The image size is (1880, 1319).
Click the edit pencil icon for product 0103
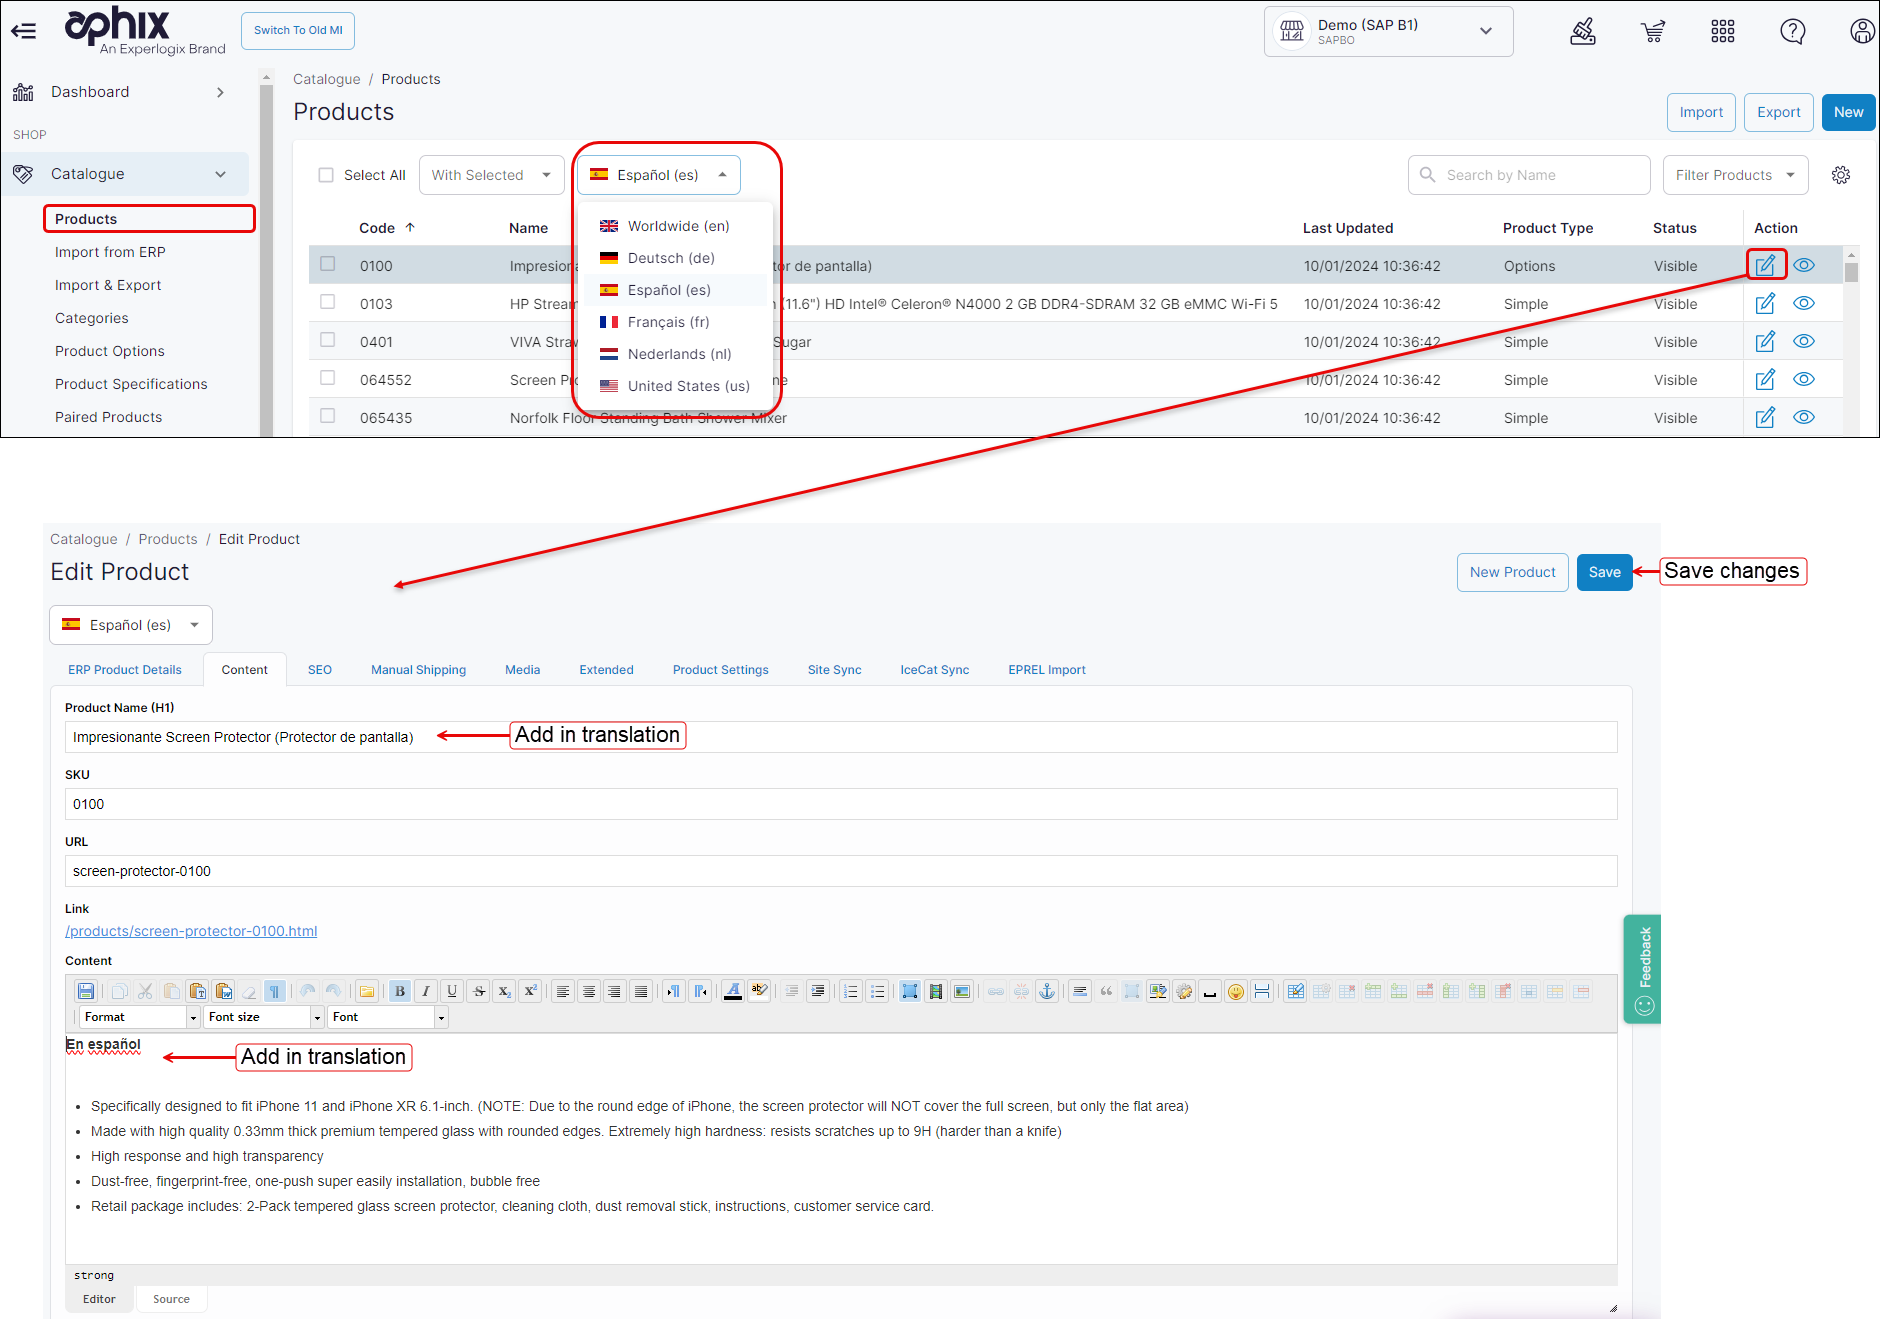pos(1765,303)
